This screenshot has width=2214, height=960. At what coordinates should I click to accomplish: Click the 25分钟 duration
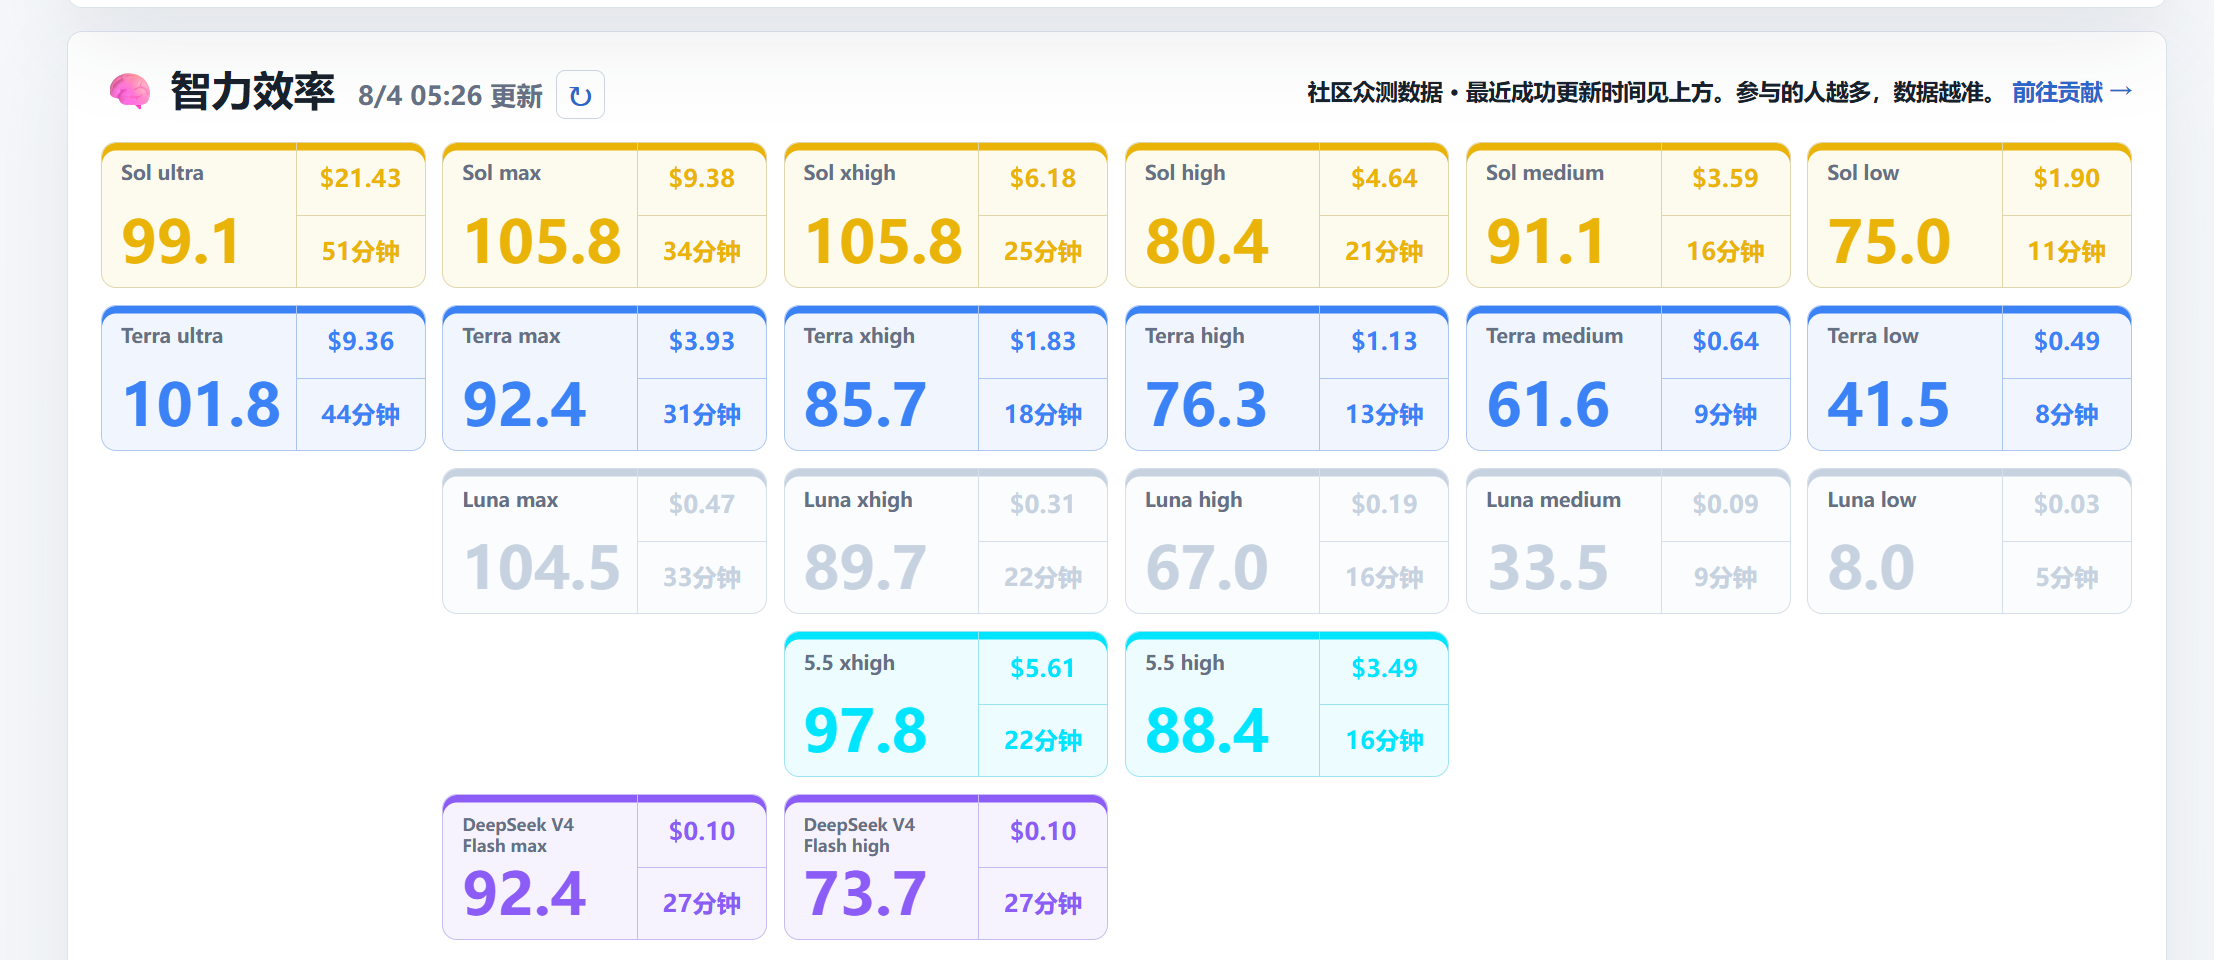point(1043,251)
